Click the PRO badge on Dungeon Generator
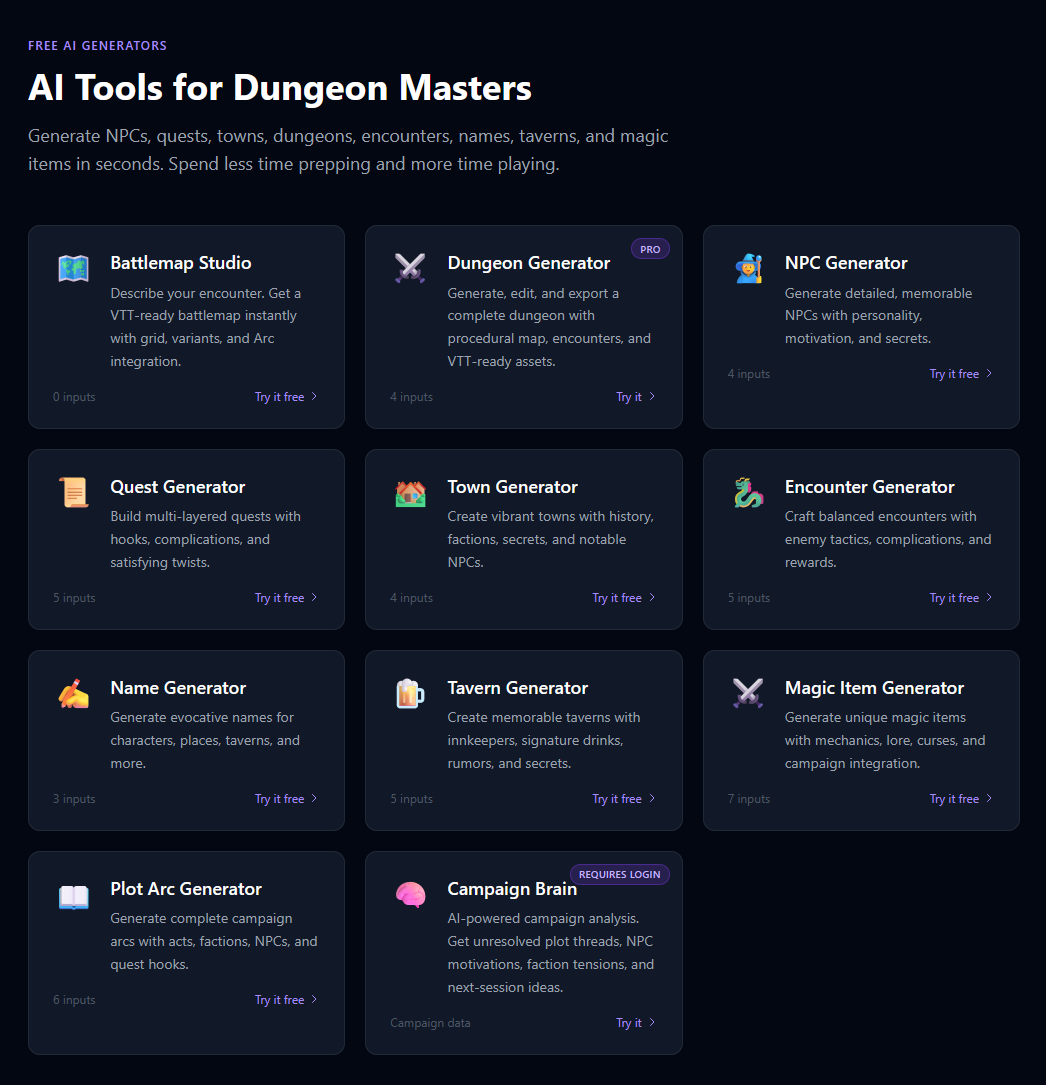This screenshot has height=1085, width=1046. pyautogui.click(x=650, y=249)
